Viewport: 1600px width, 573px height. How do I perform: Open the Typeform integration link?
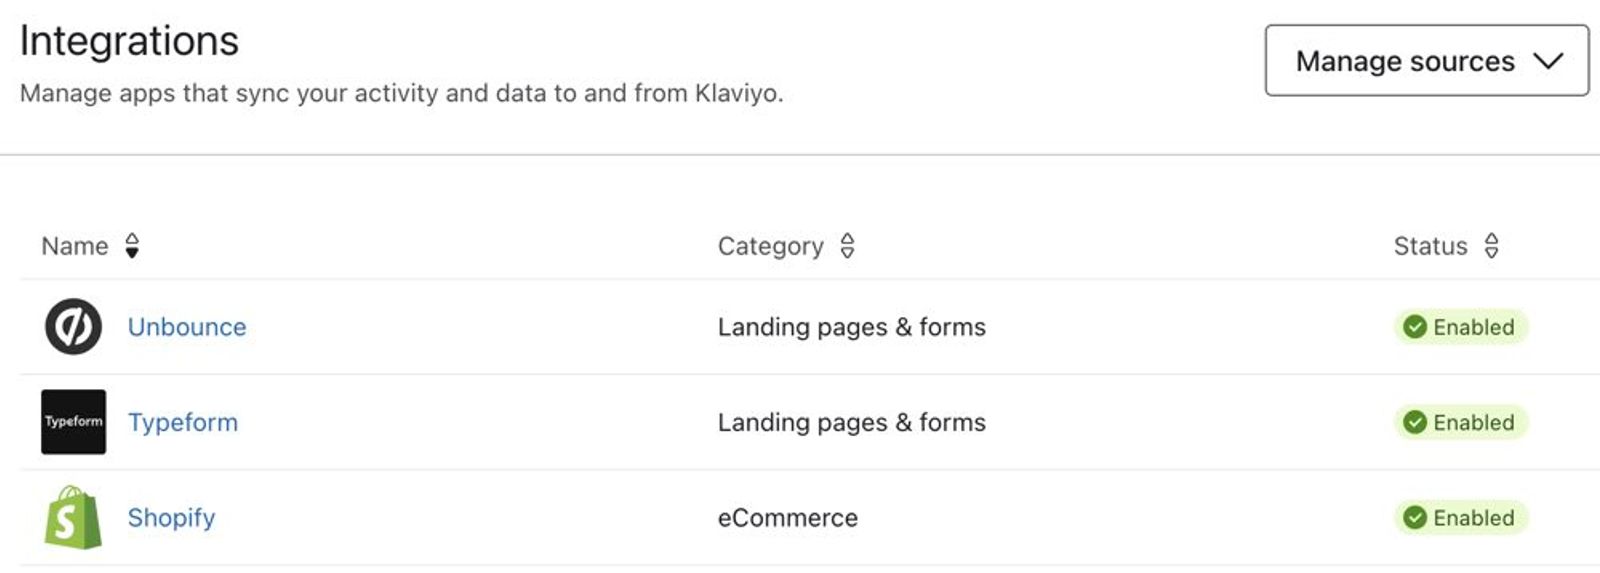tap(183, 422)
